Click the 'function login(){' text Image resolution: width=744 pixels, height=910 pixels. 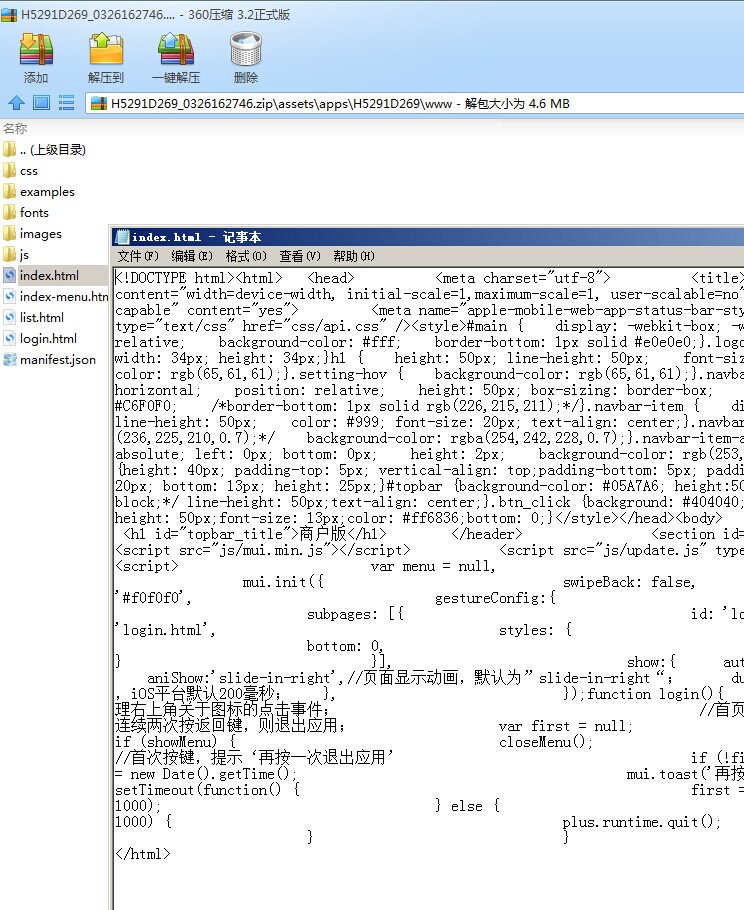click(656, 694)
